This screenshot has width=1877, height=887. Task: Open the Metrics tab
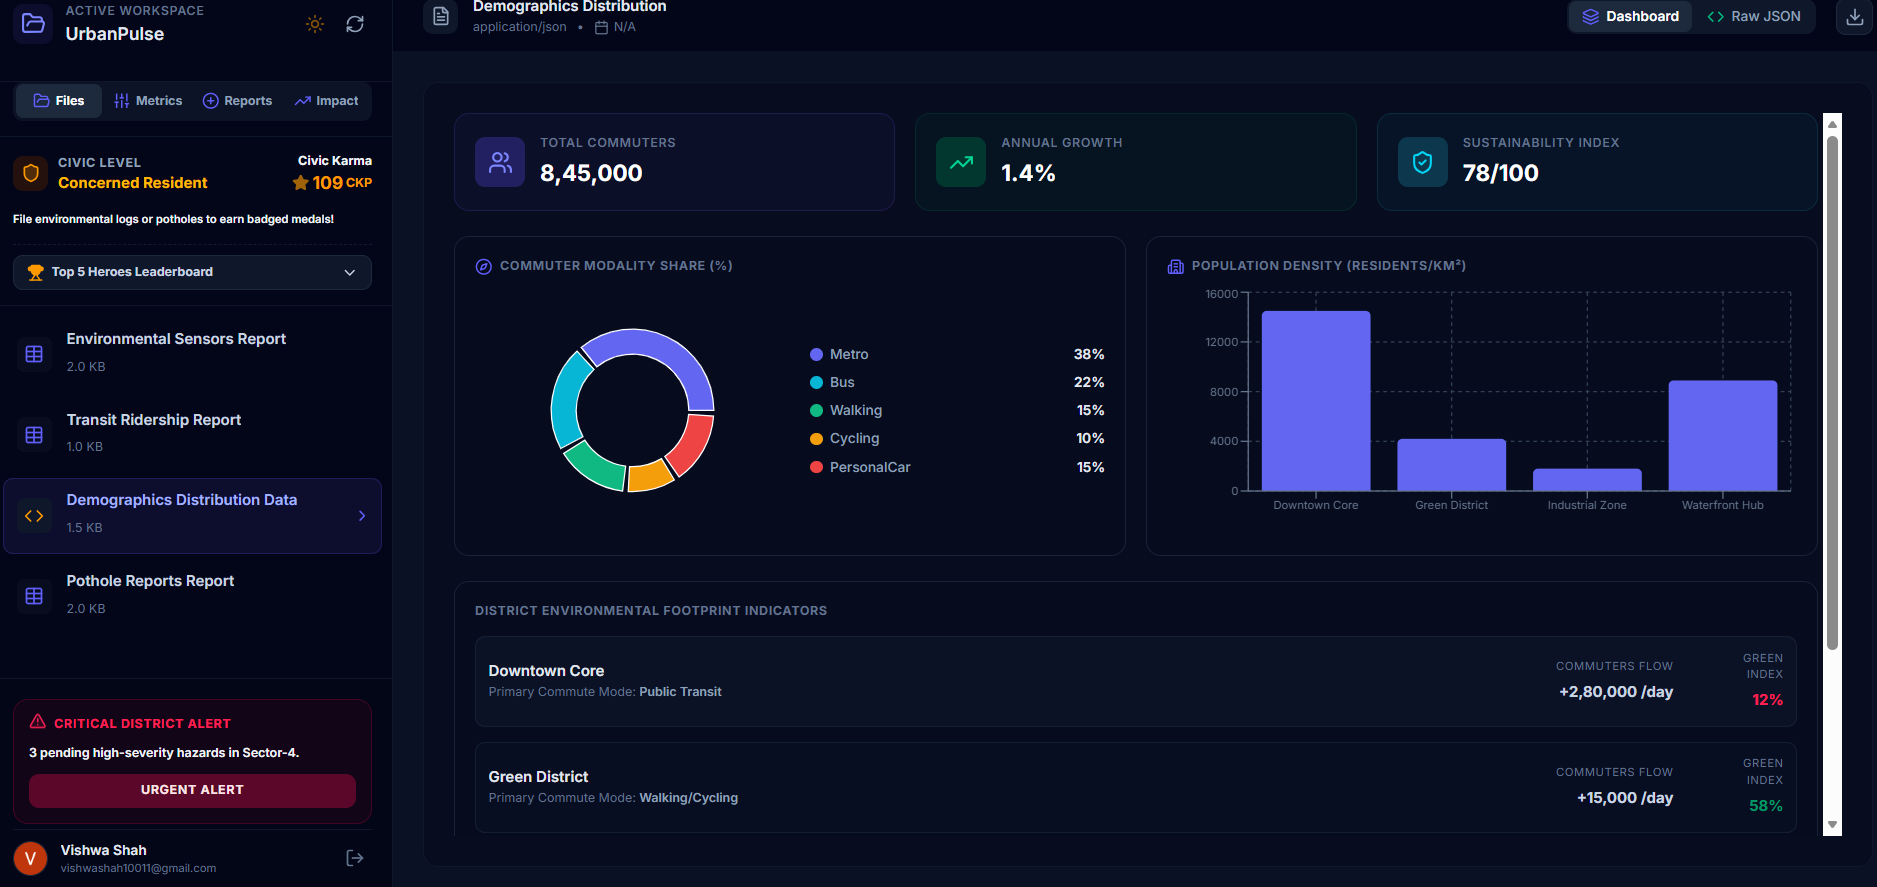(148, 101)
